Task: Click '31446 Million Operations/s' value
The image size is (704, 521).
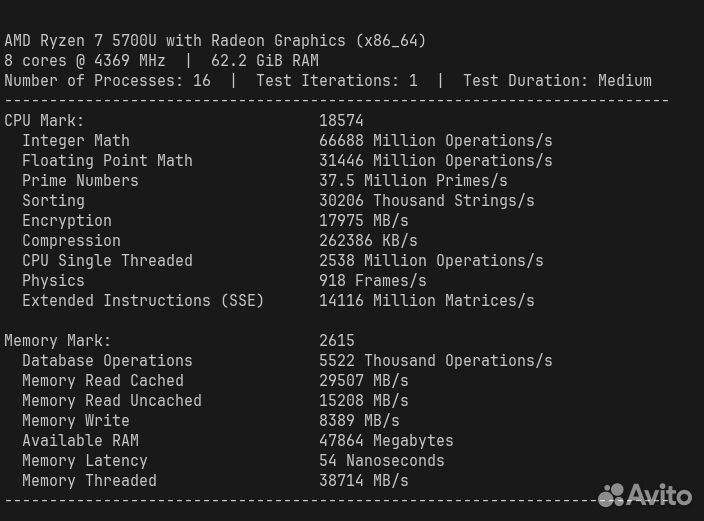Action: tap(436, 161)
